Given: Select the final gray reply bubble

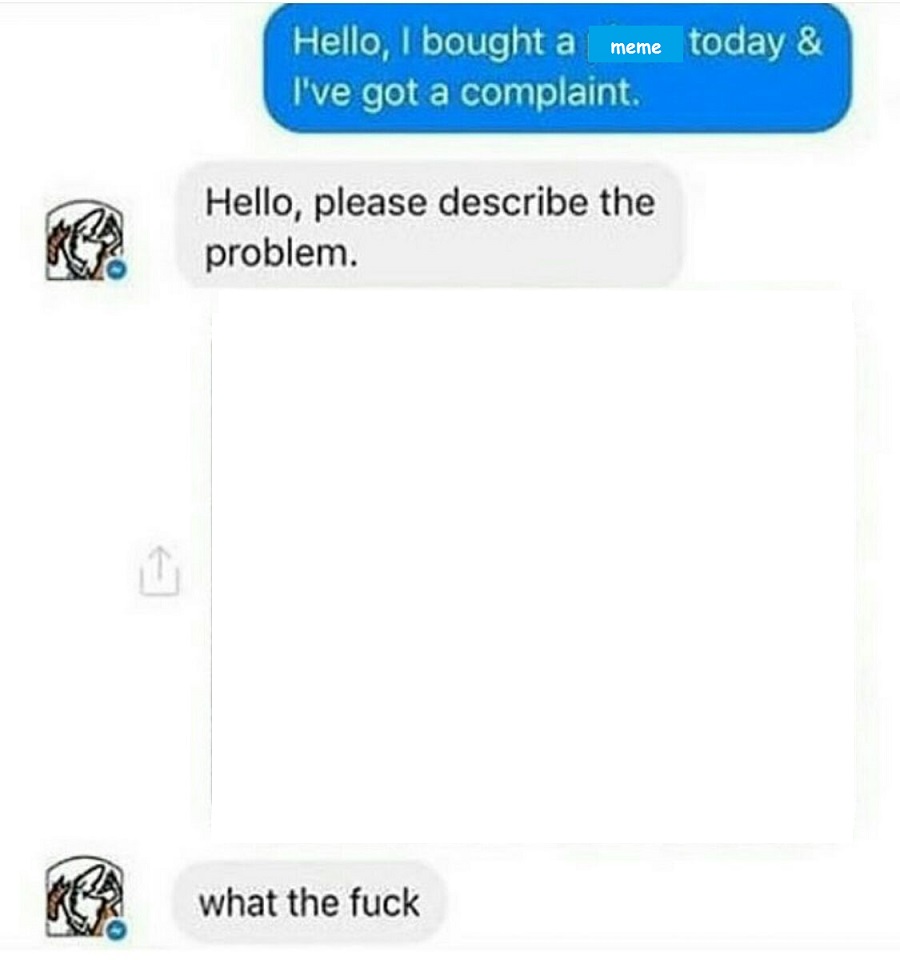Looking at the screenshot, I should click(x=309, y=902).
